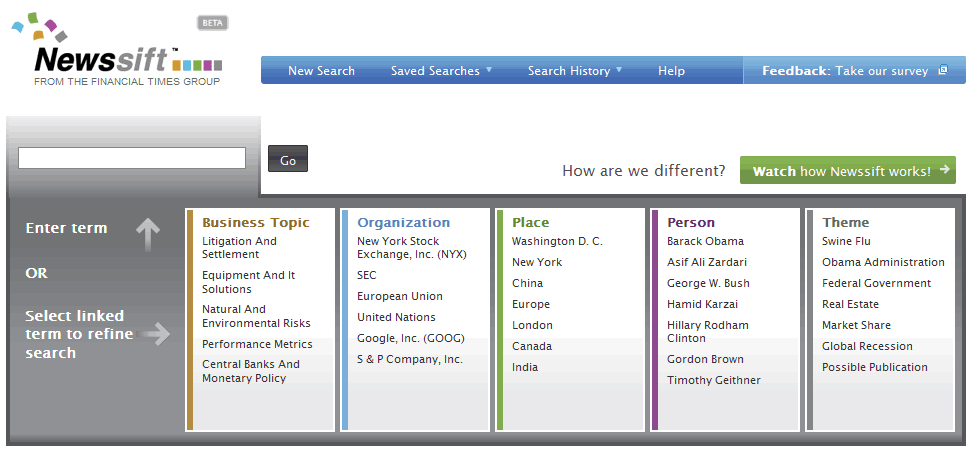Choose Swine Flu under Theme
This screenshot has width=970, height=473.
tap(846, 241)
